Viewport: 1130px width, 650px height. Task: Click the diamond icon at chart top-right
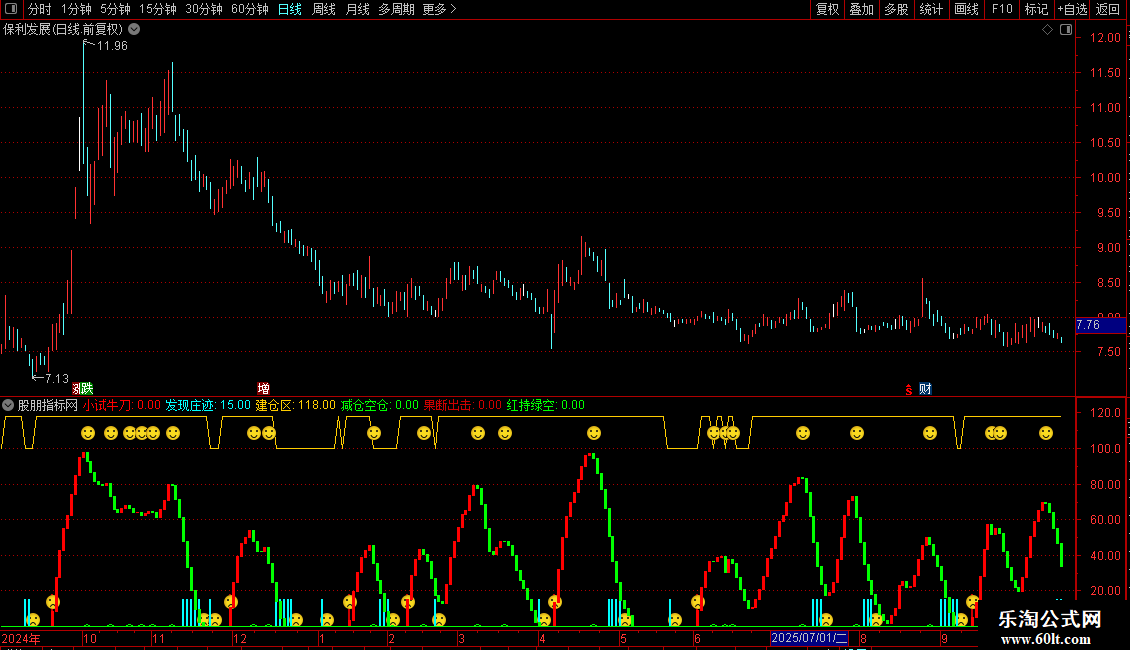(x=1048, y=29)
